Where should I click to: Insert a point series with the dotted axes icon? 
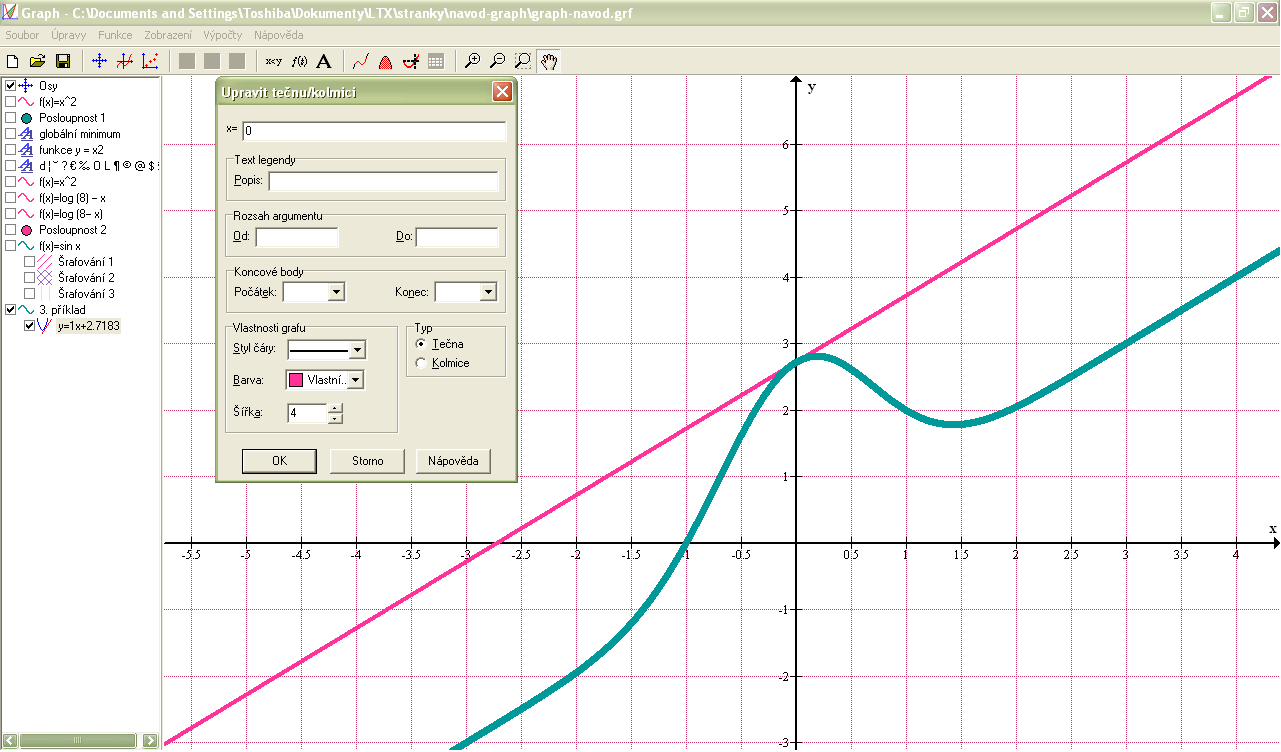[x=149, y=61]
